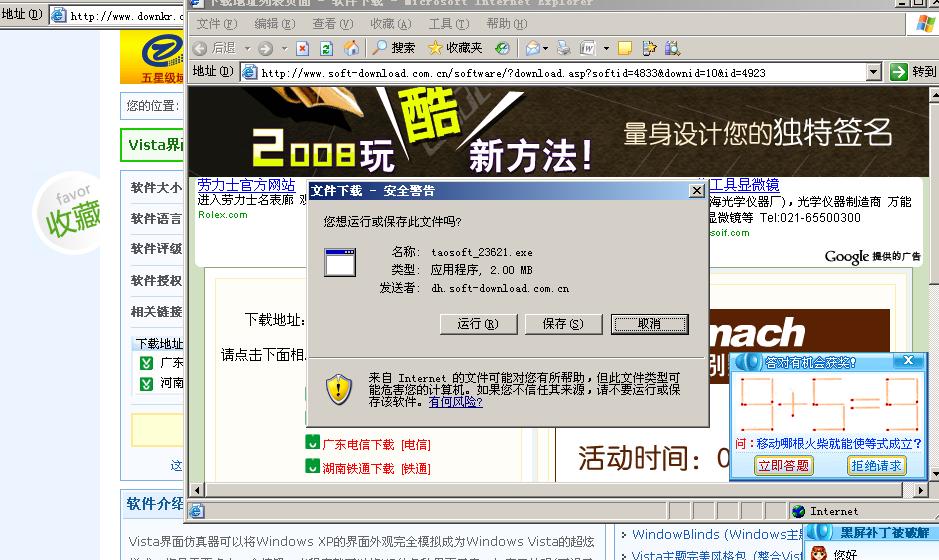Click the 立即答题 popup button
Screen dimensions: 939x560
pos(783,465)
